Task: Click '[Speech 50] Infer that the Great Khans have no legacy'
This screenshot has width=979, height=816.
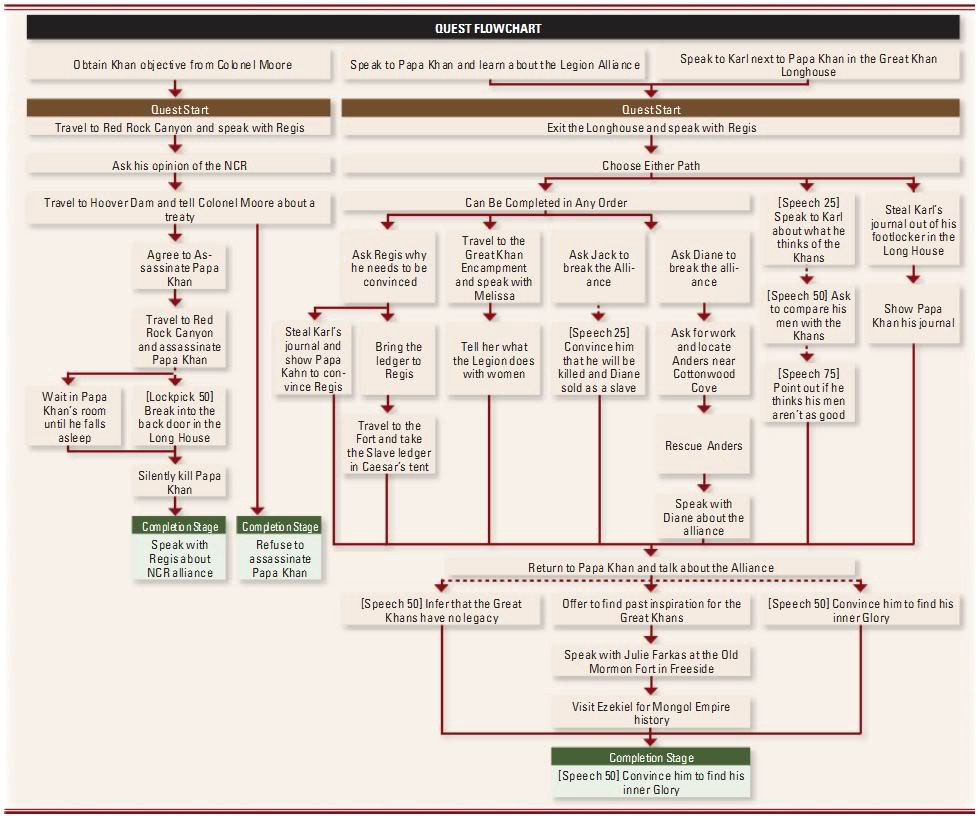Action: coord(441,611)
